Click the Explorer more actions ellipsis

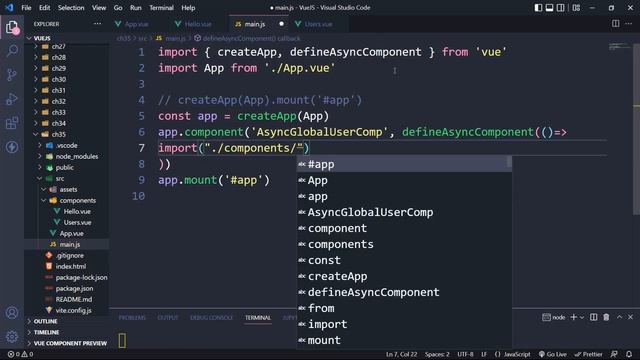(97, 24)
